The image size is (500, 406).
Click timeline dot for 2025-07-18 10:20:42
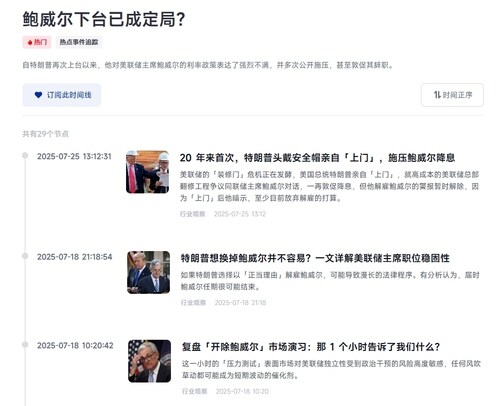pyautogui.click(x=25, y=344)
